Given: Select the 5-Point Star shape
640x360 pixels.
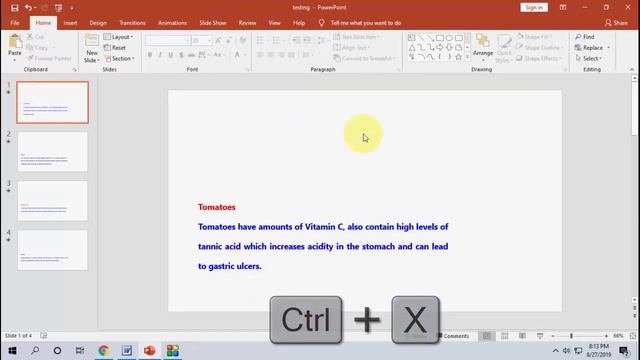Looking at the screenshot, I should point(458,57).
